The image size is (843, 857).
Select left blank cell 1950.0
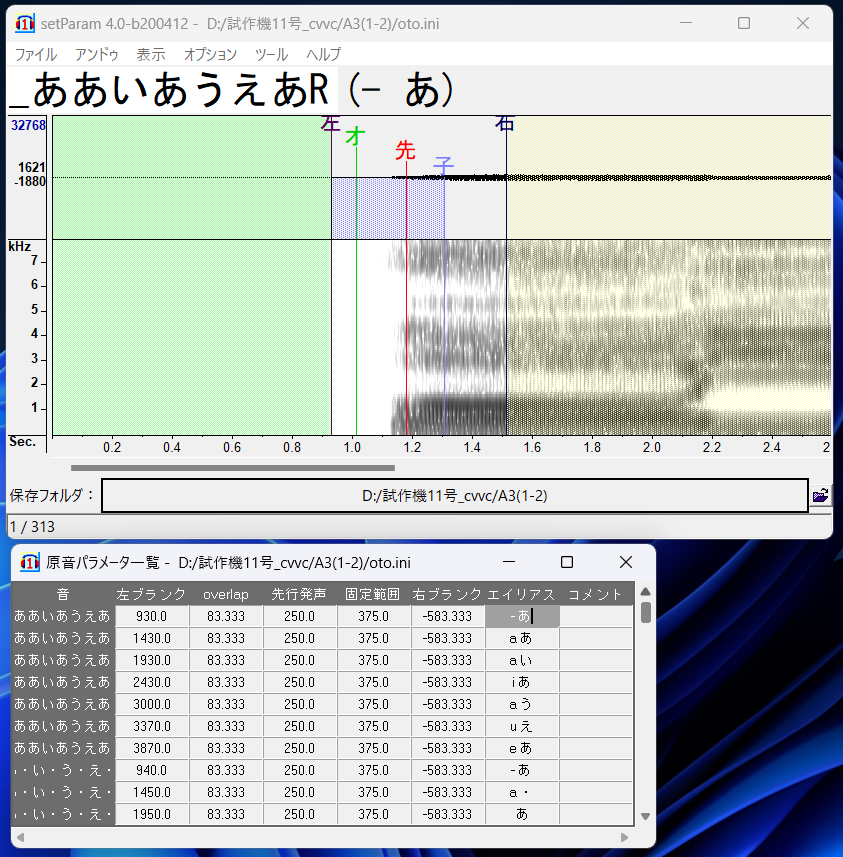pos(152,814)
